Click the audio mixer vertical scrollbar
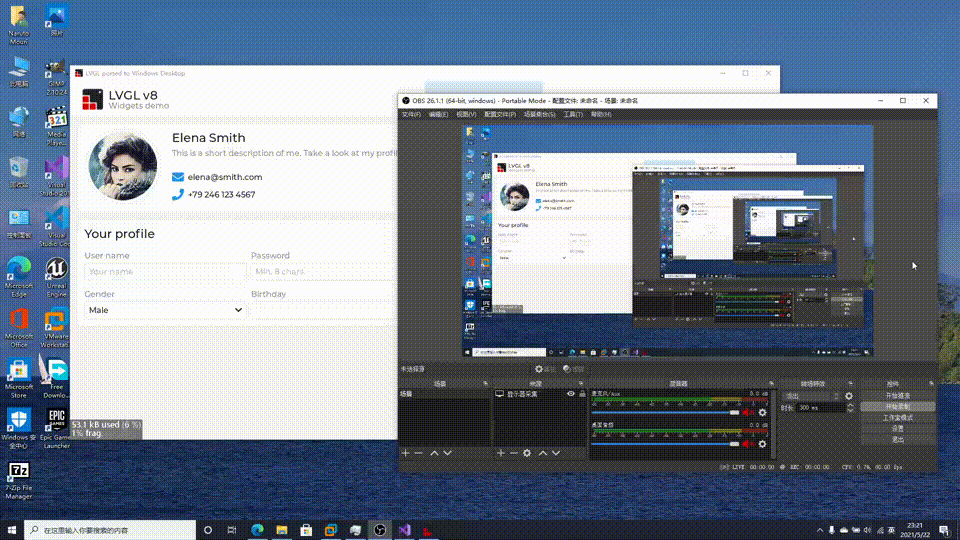Image resolution: width=960 pixels, height=540 pixels. [774, 424]
